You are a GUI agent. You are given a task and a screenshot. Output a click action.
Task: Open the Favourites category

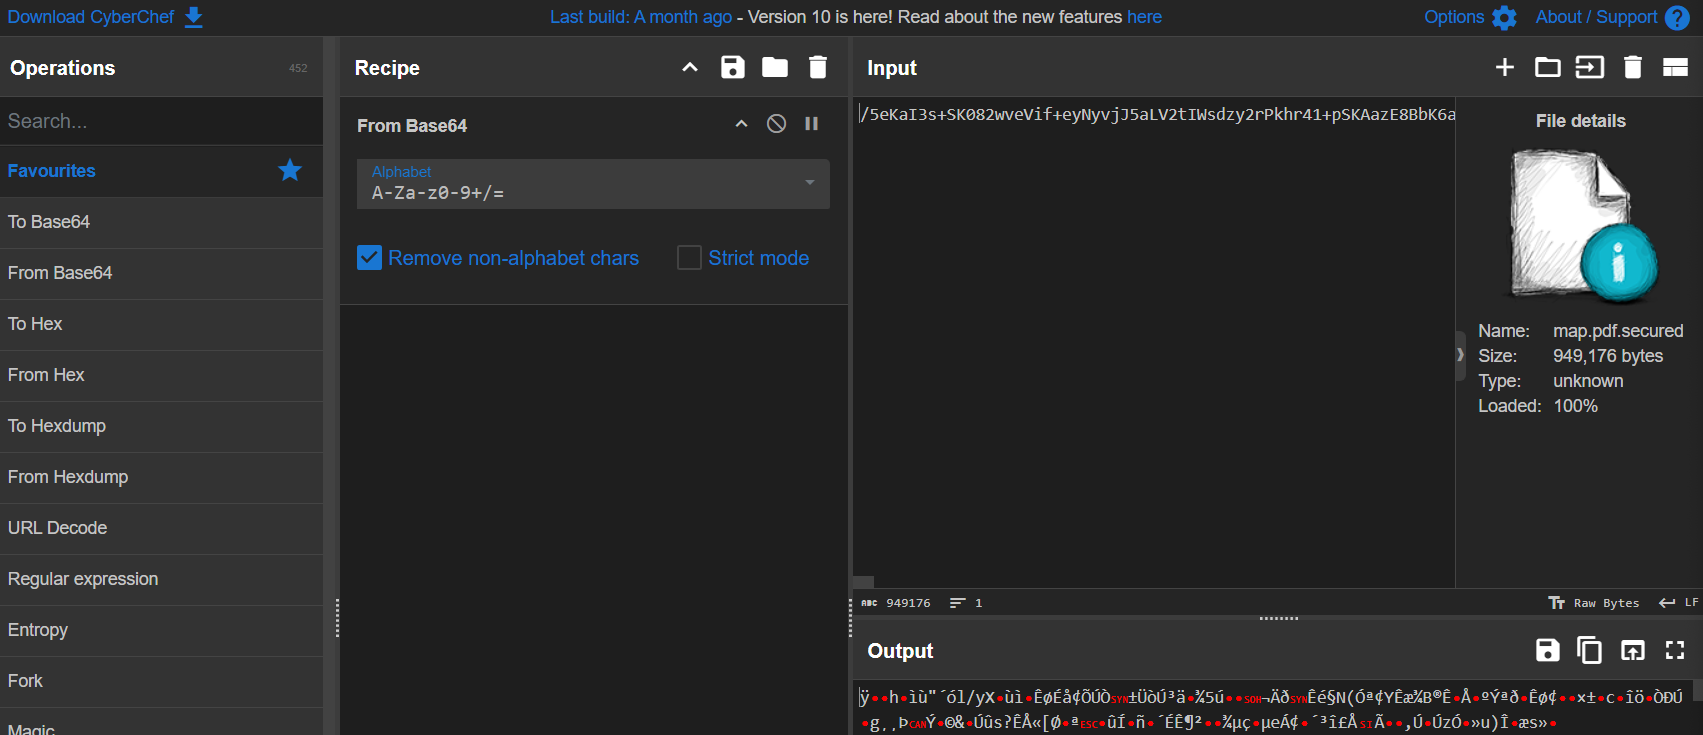pyautogui.click(x=161, y=171)
